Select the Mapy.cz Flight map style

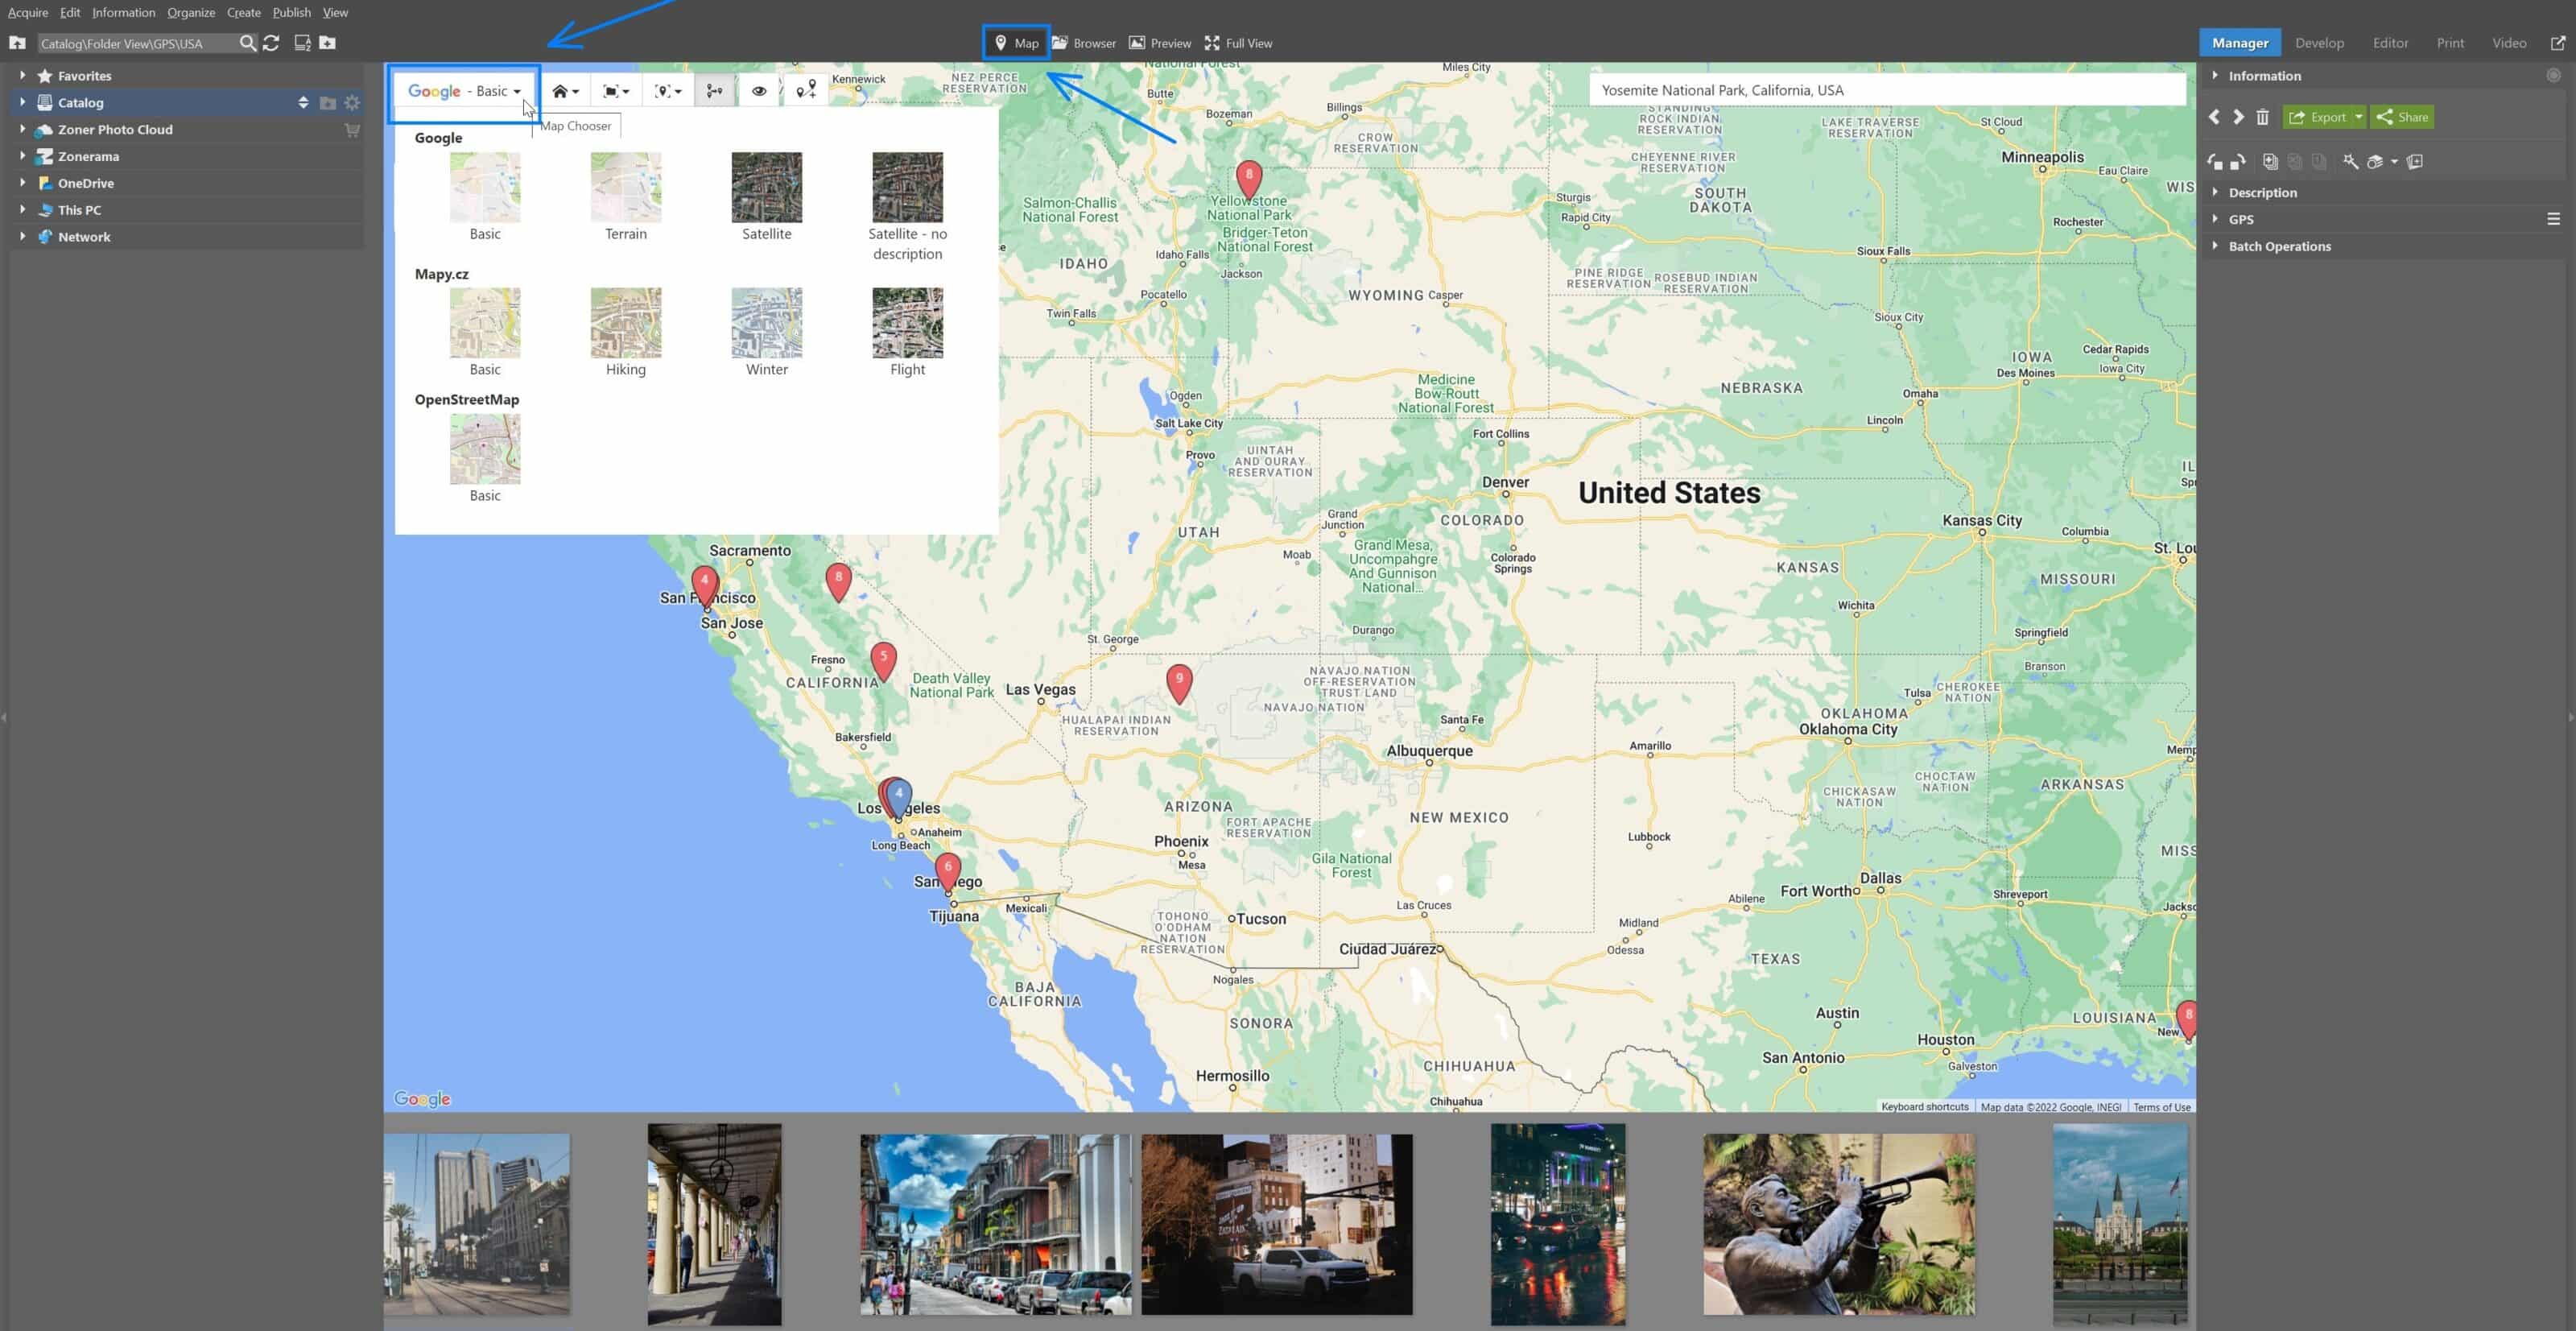click(907, 332)
